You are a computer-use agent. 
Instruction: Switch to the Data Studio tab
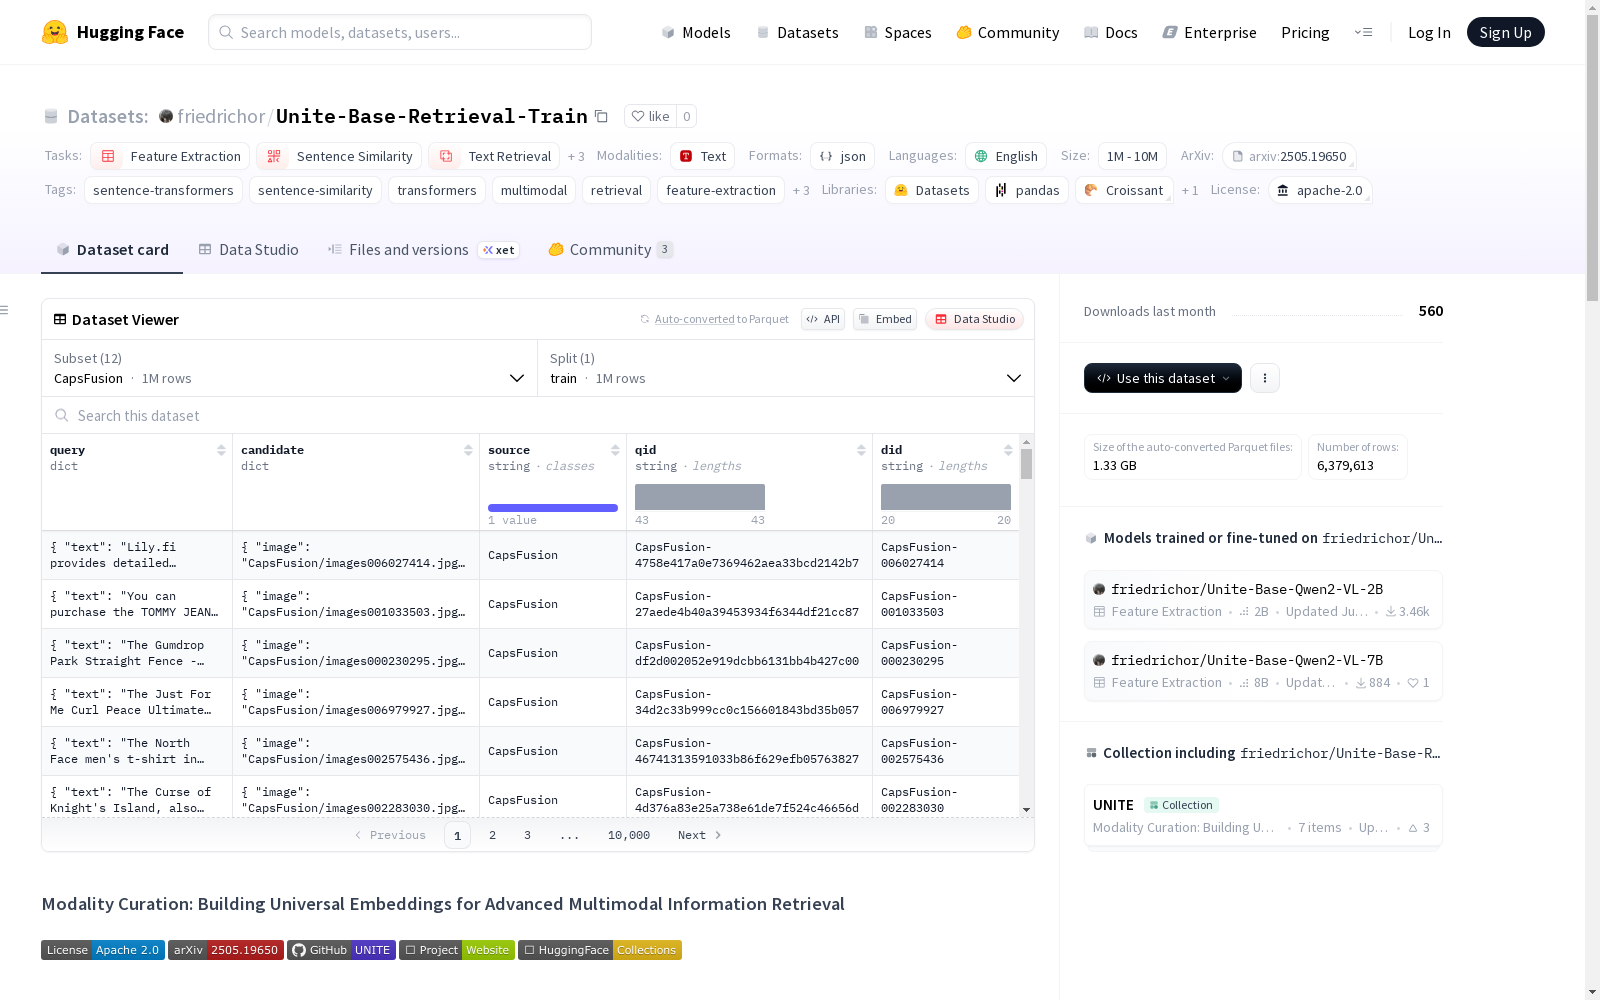coord(249,250)
